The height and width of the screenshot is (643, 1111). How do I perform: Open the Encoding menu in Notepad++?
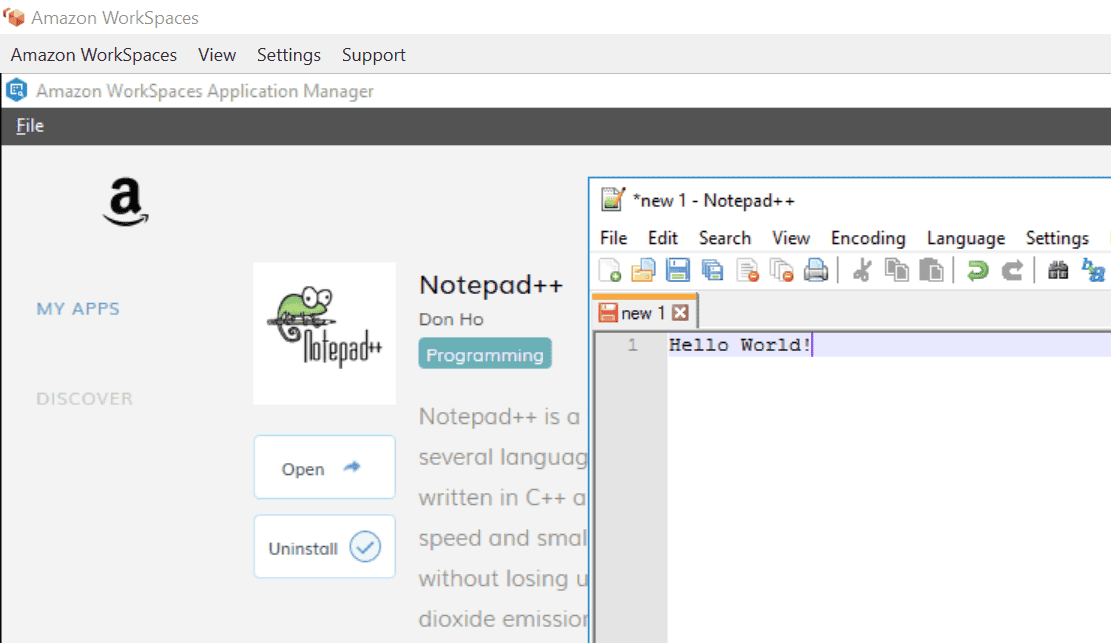868,238
